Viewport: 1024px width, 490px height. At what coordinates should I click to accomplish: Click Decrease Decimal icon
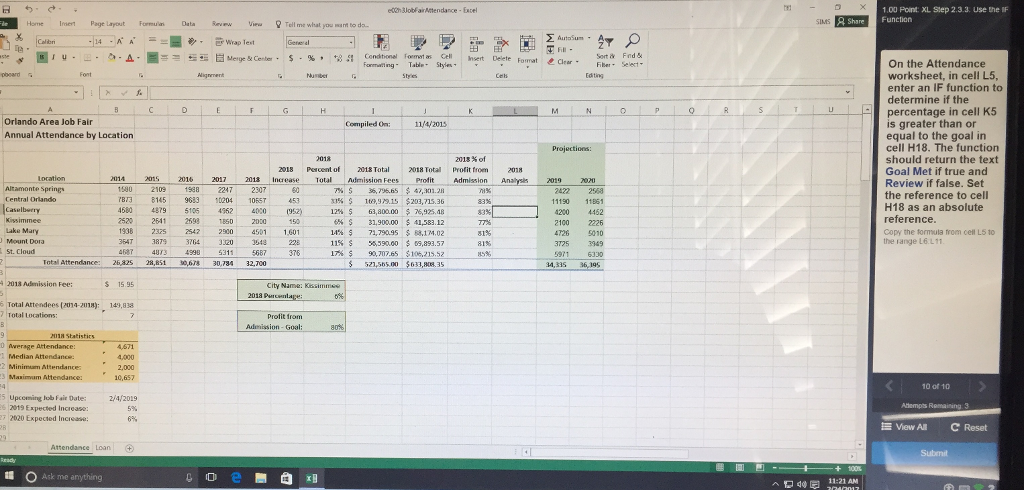click(350, 59)
